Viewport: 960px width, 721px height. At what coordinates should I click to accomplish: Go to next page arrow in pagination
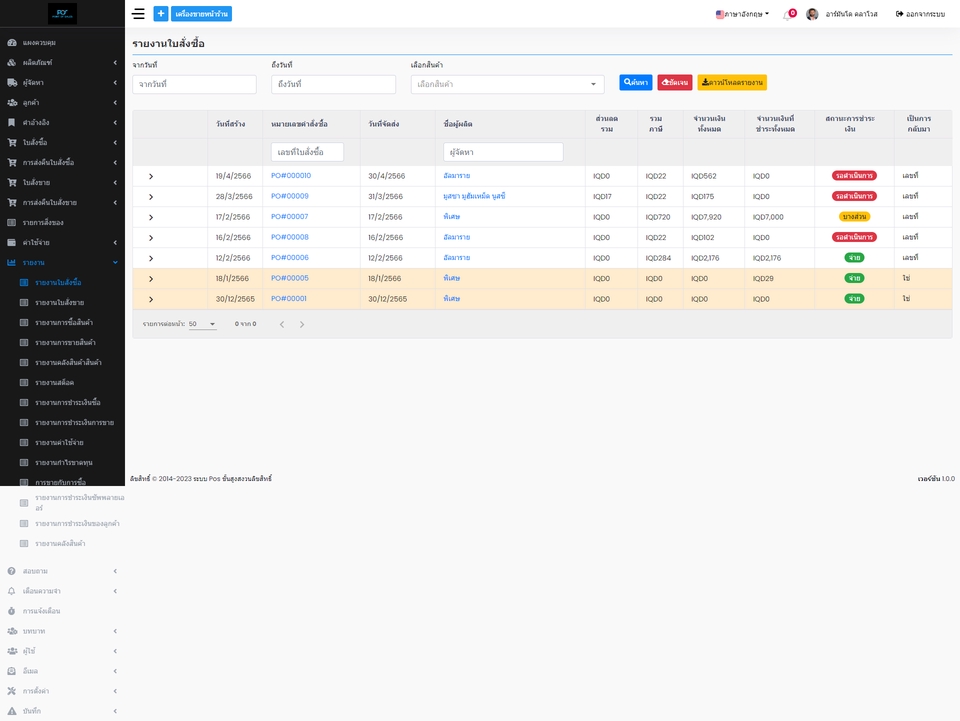click(302, 324)
